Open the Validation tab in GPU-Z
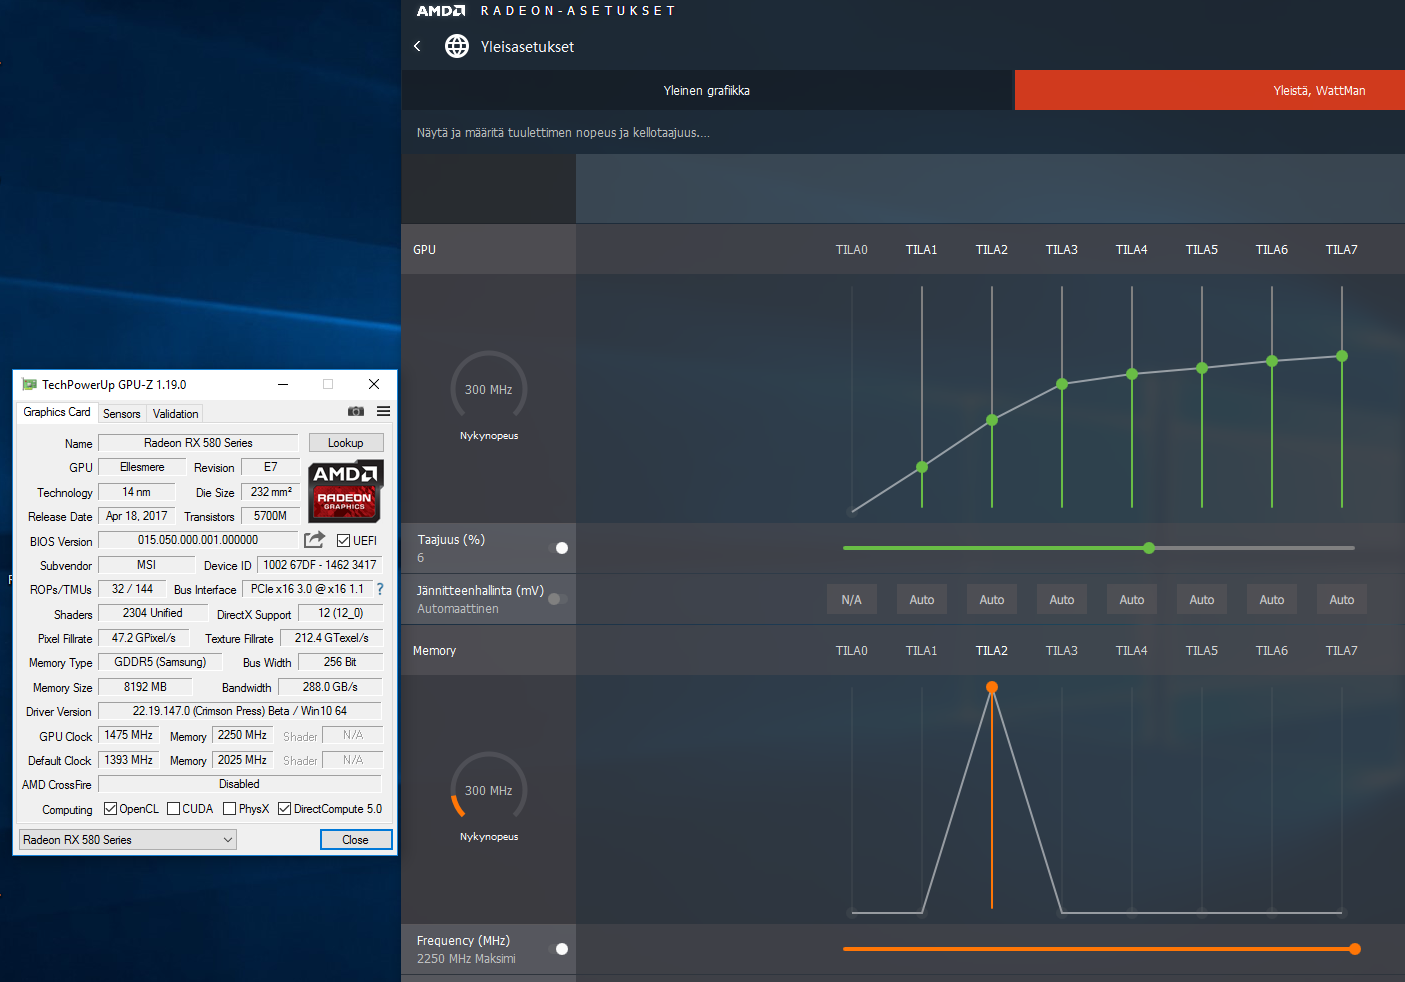The image size is (1405, 982). (x=176, y=414)
